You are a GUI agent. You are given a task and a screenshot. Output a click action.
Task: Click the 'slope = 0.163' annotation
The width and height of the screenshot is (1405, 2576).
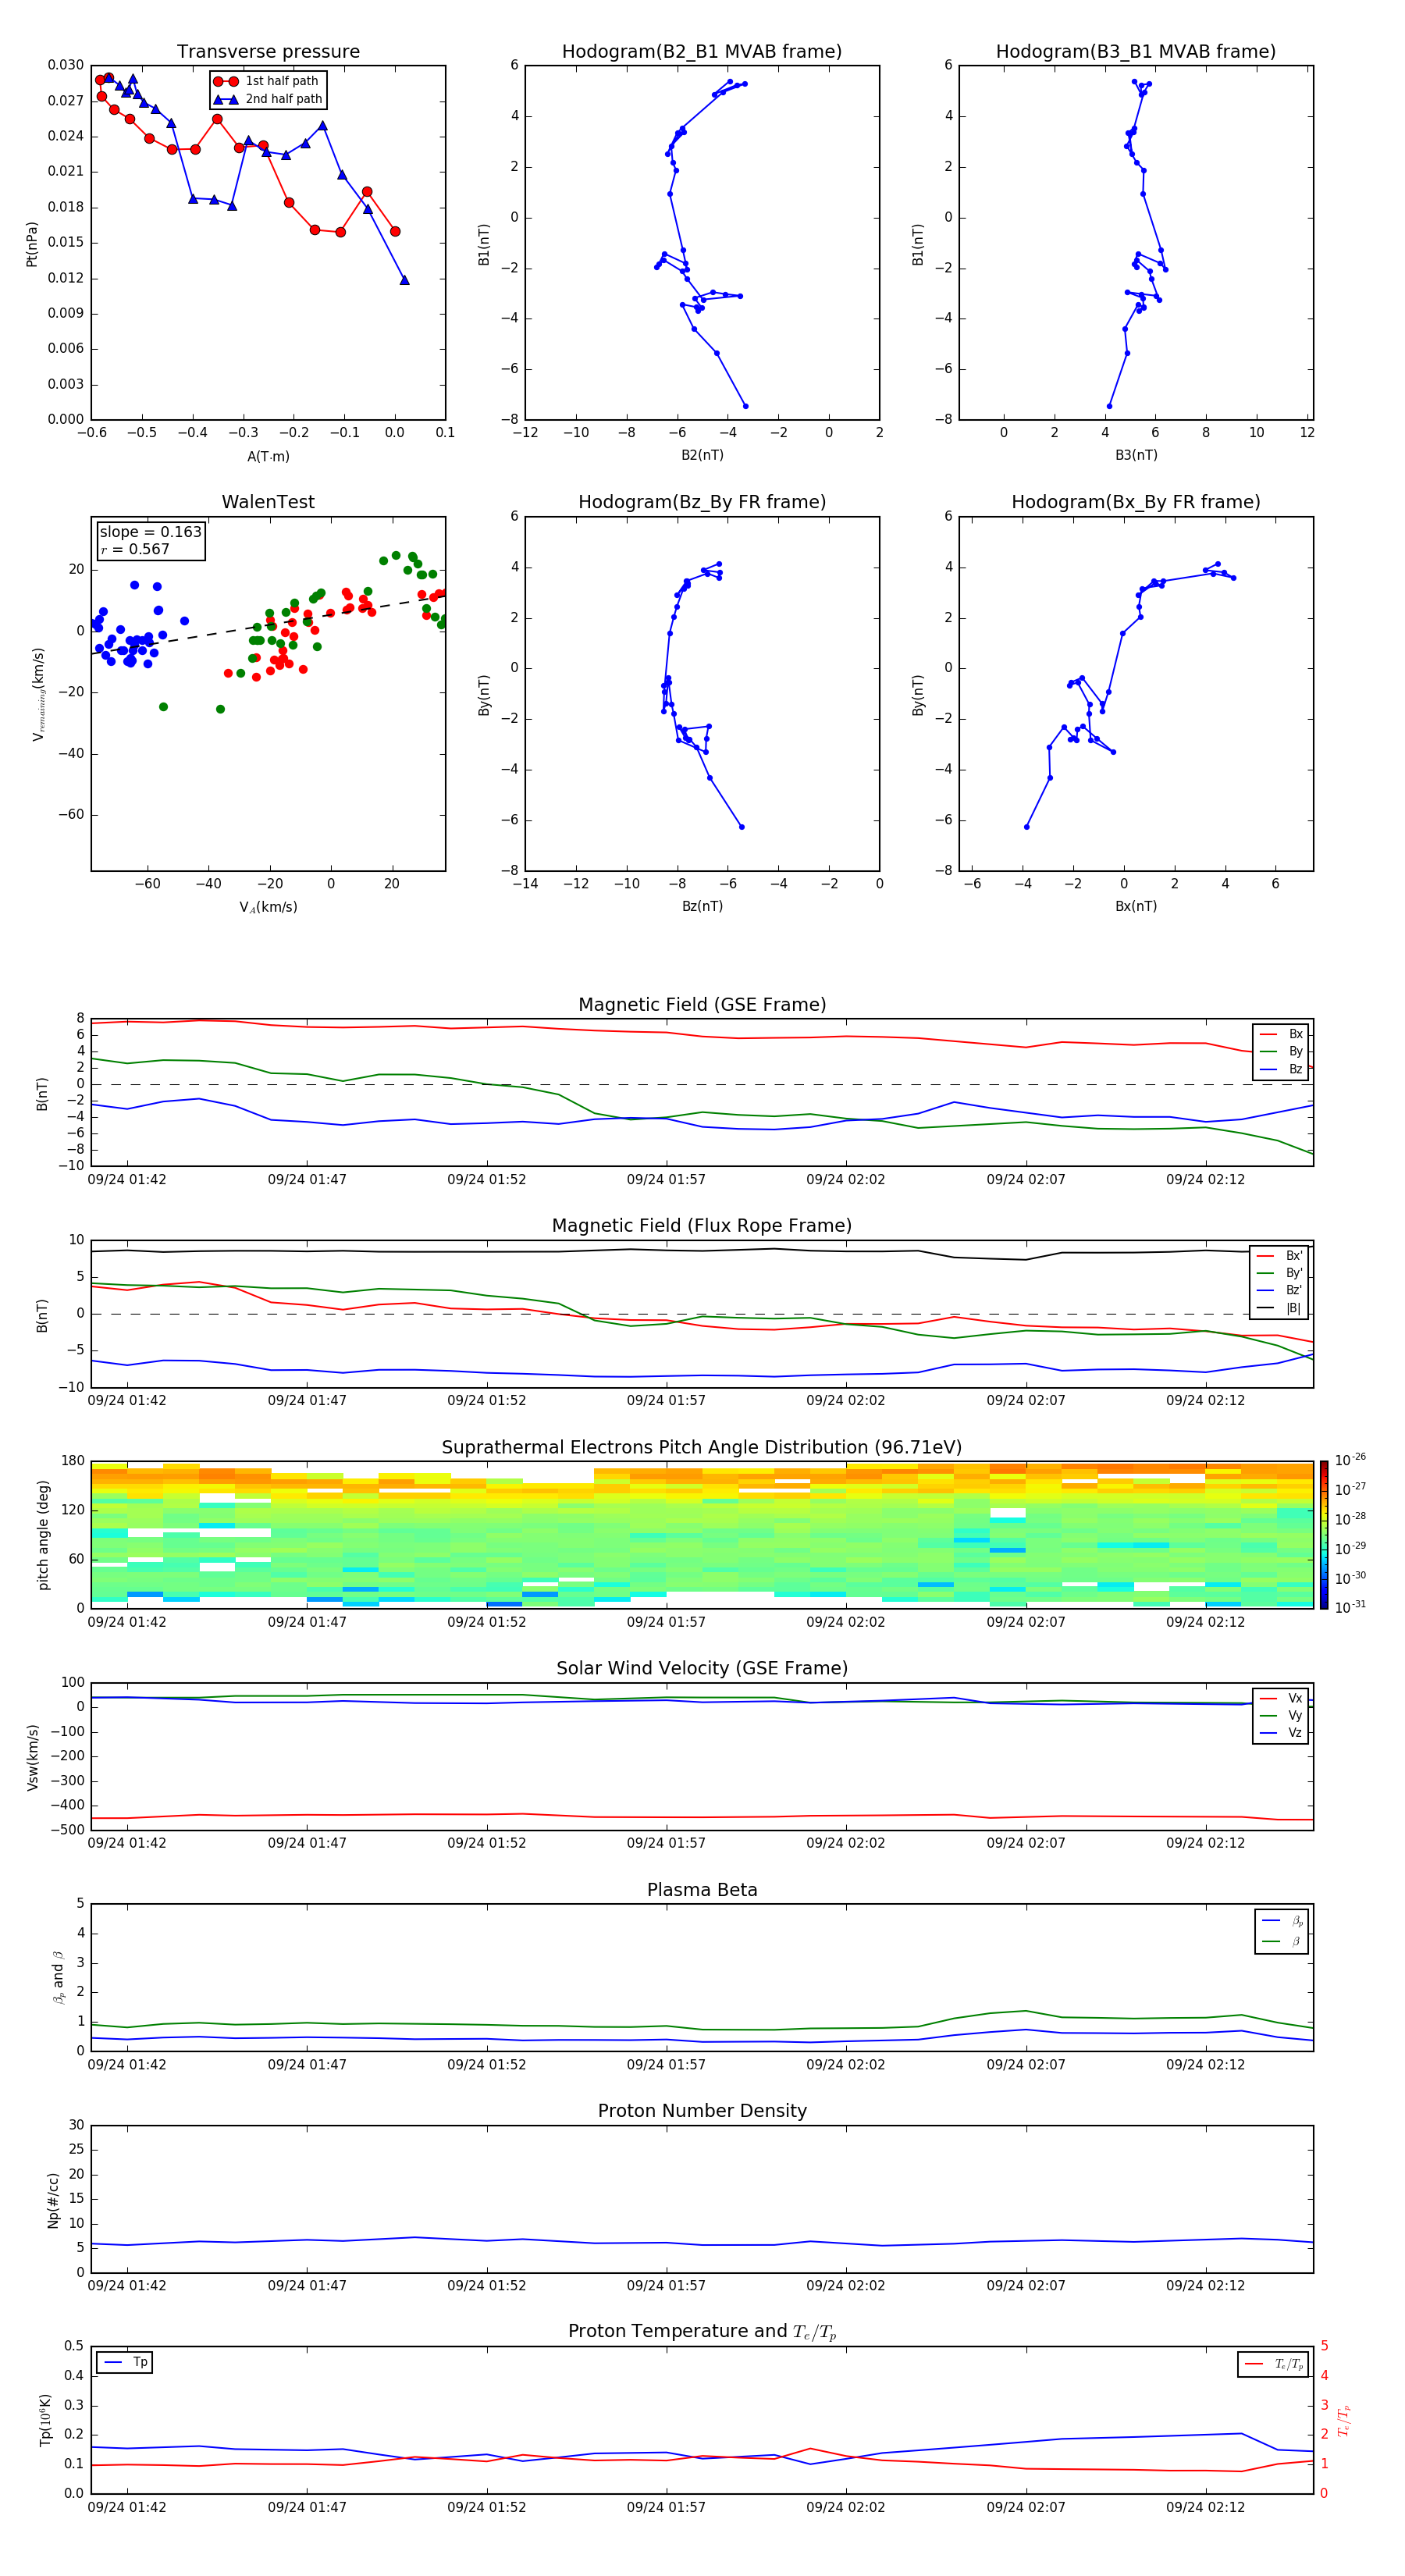click(150, 532)
